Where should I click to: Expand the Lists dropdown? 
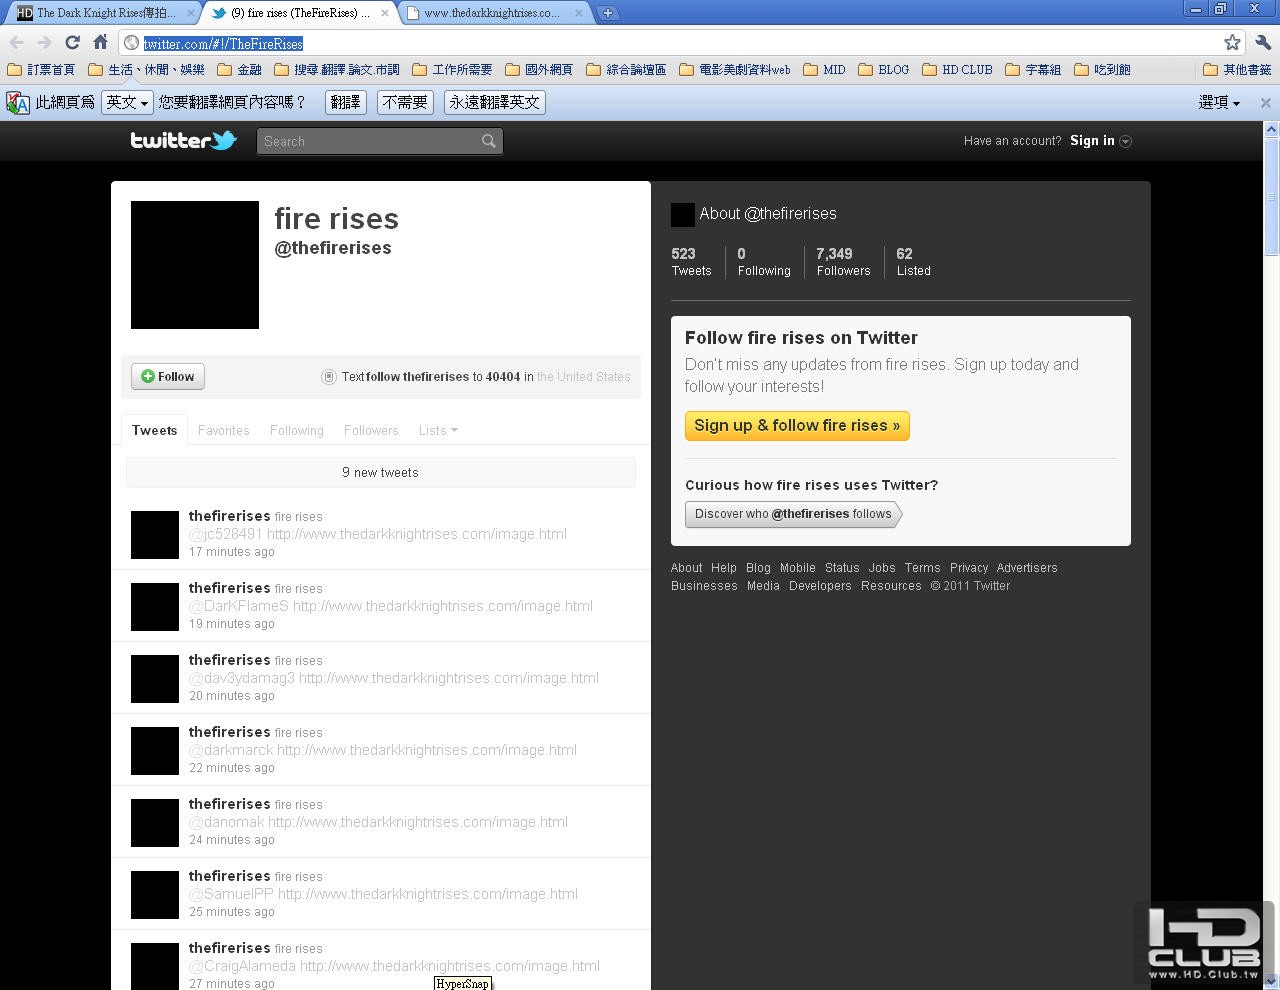point(438,430)
